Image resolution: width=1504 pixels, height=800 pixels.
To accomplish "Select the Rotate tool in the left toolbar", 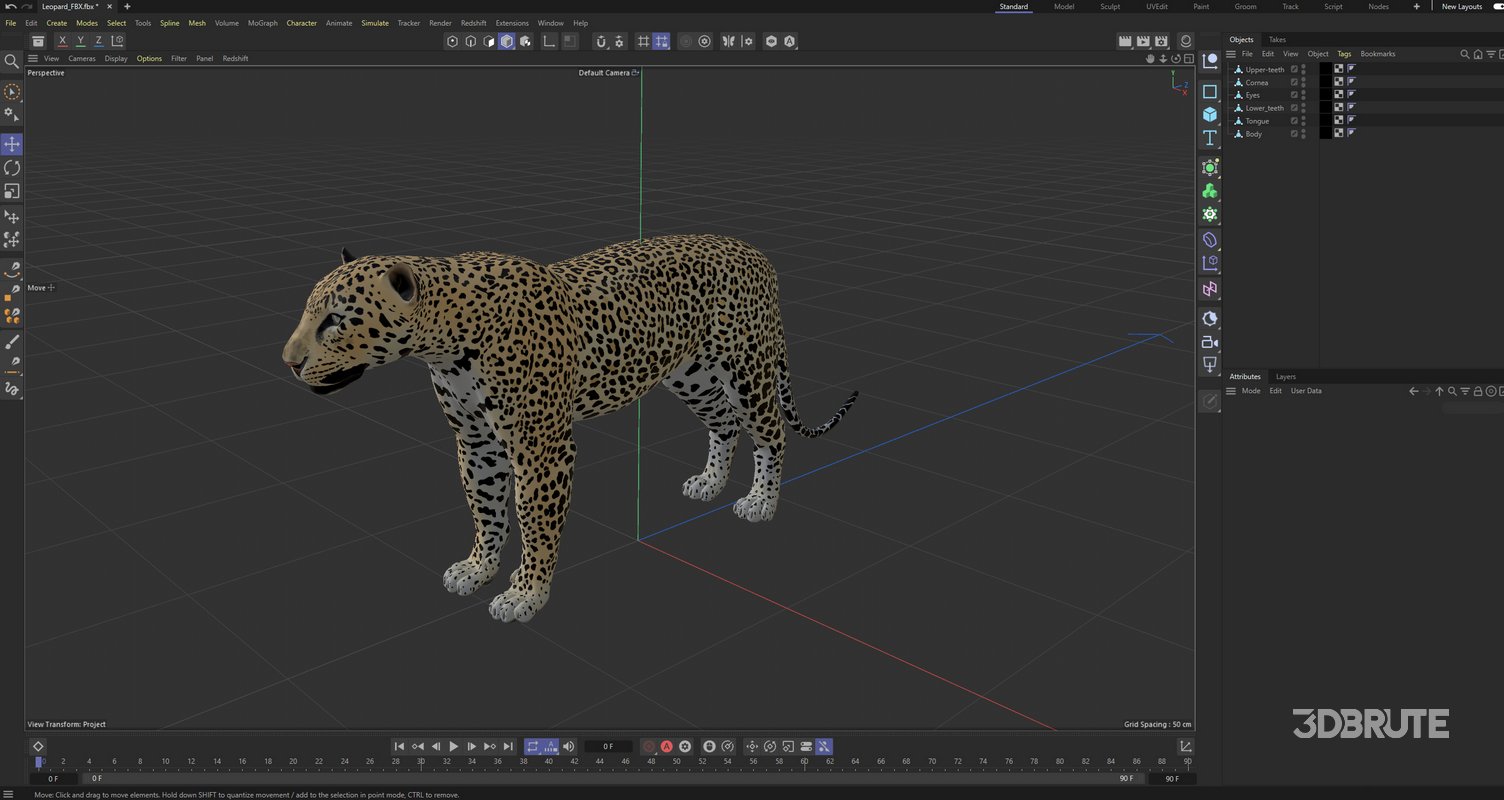I will coord(12,168).
